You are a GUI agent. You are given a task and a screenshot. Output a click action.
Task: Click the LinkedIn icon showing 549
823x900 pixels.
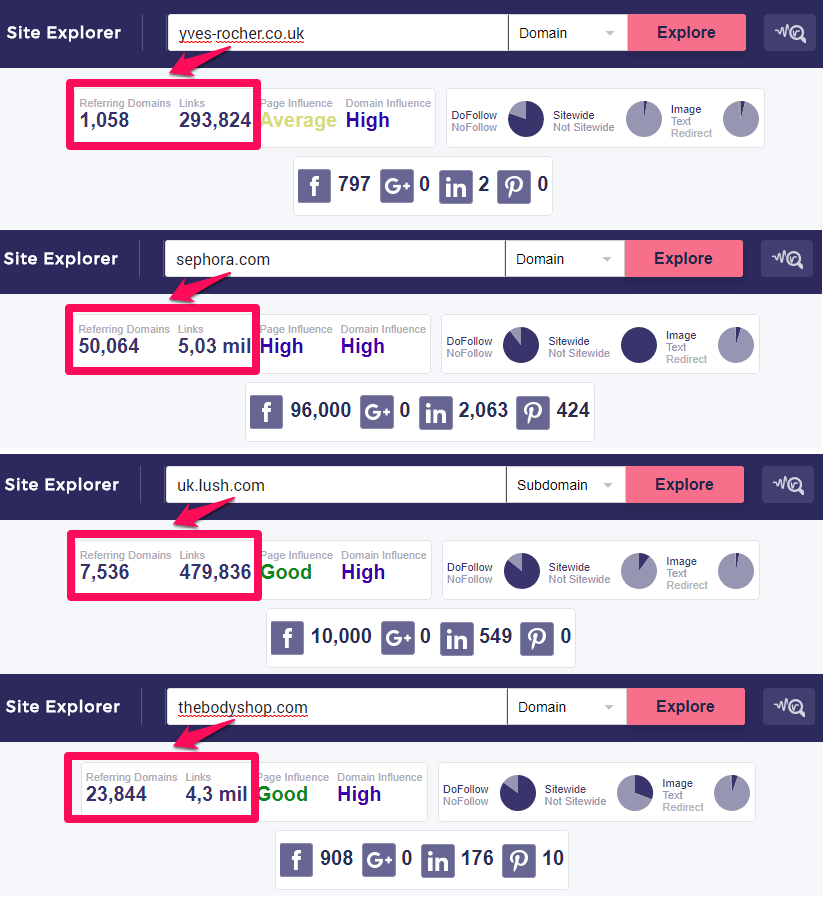(457, 638)
